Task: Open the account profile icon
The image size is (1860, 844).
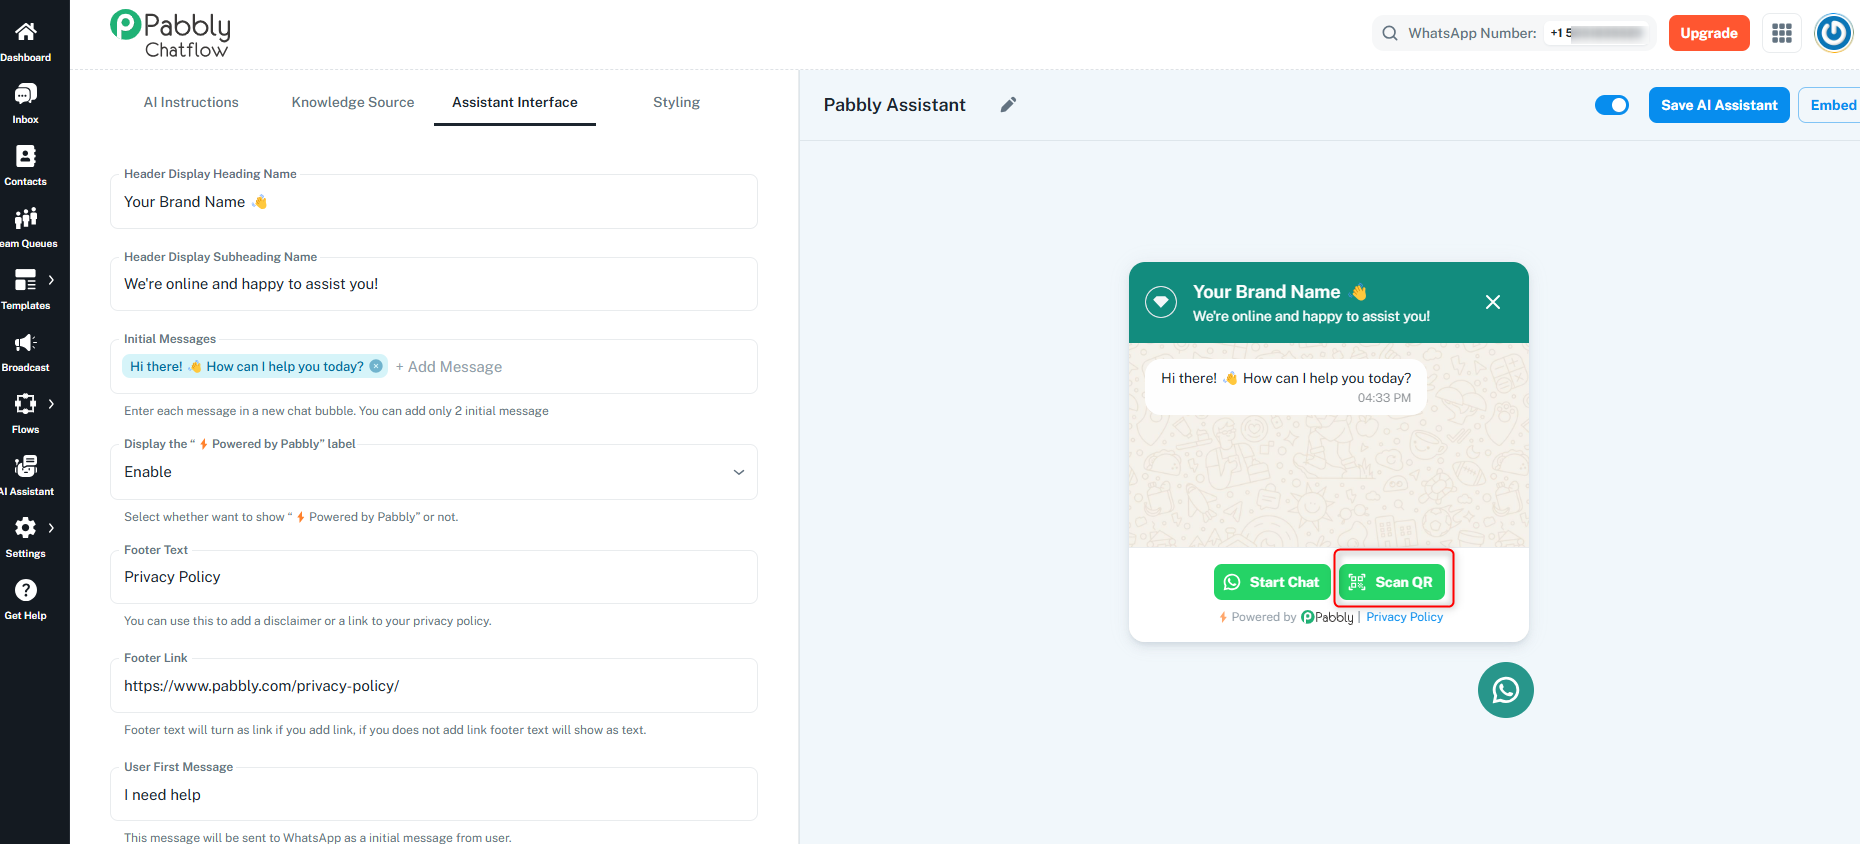Action: tap(1834, 33)
